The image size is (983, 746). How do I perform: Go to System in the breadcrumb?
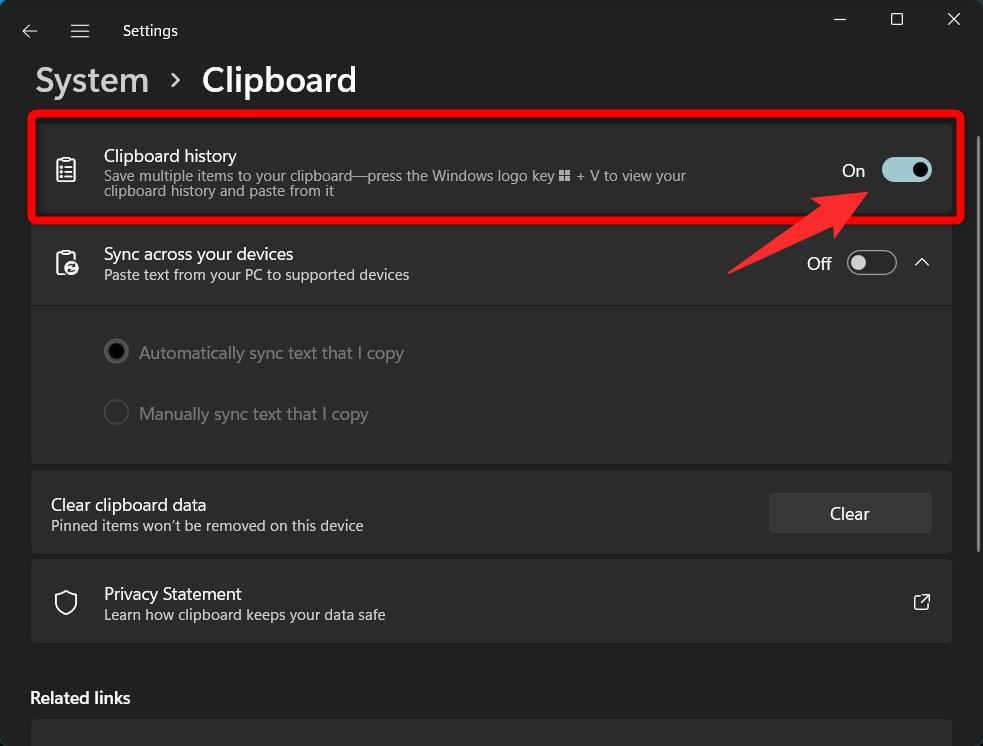tap(92, 80)
